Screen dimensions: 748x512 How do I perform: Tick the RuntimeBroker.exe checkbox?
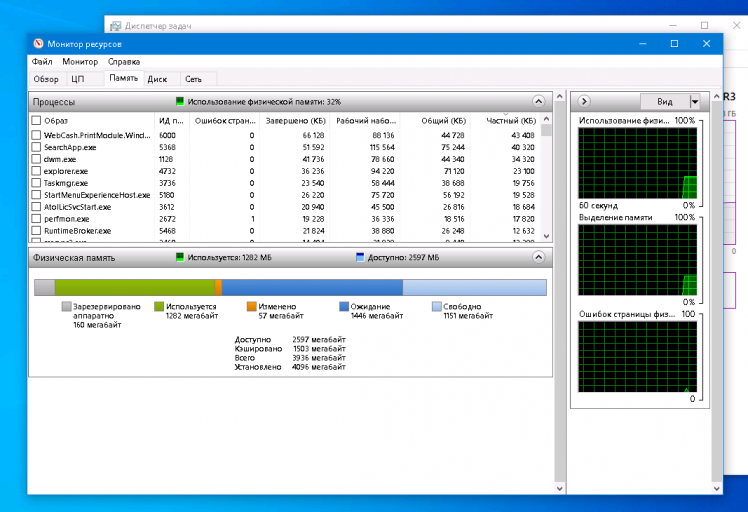[x=36, y=230]
